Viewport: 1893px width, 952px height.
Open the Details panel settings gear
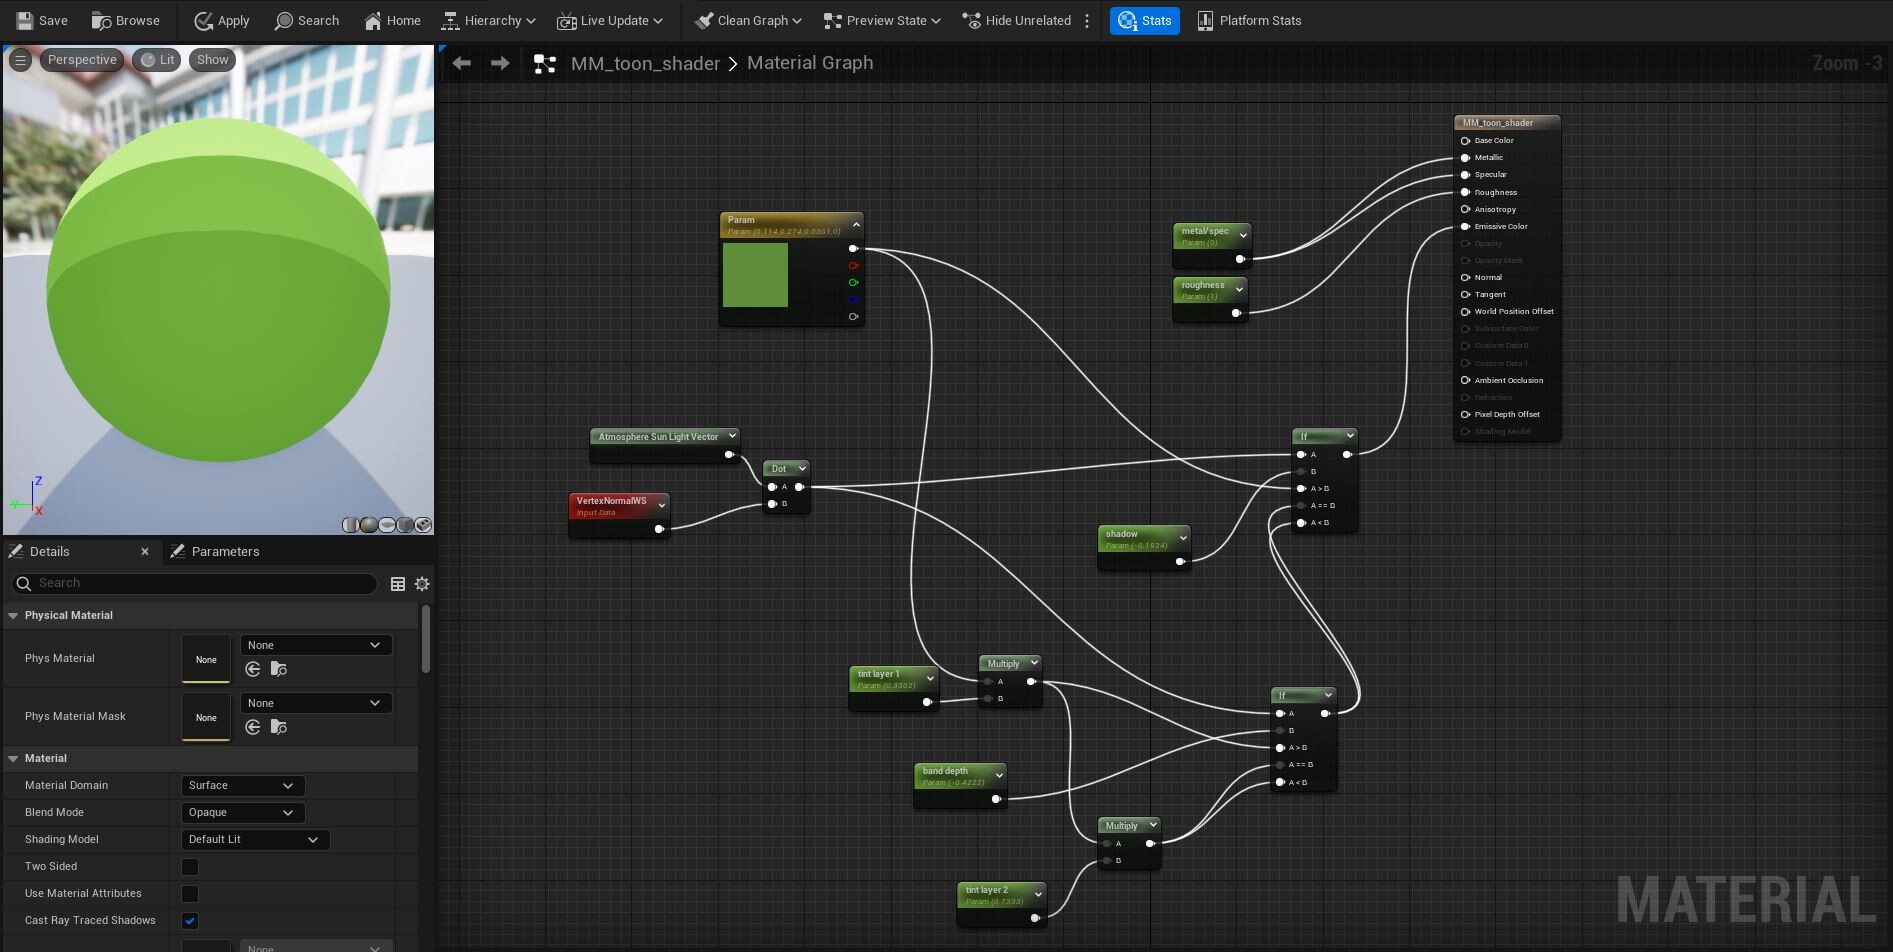coord(422,584)
